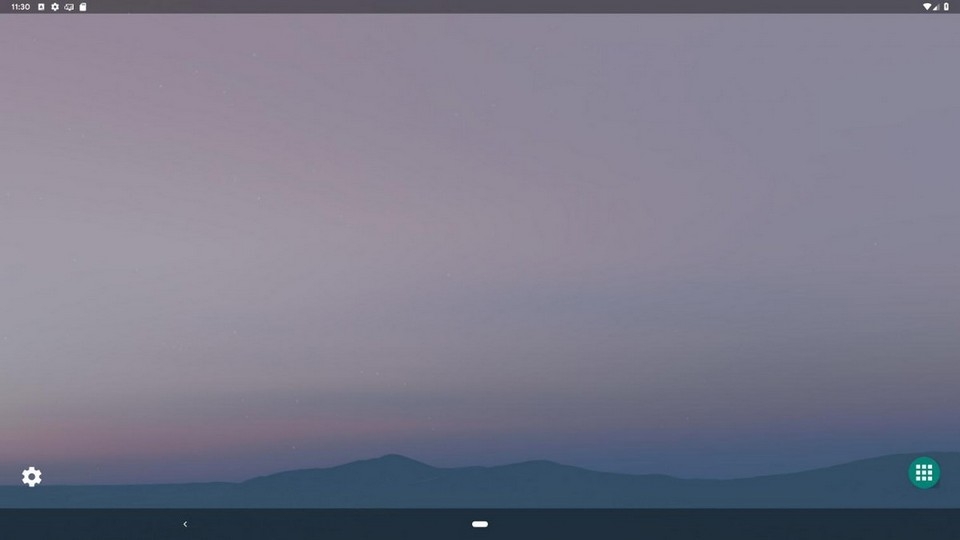Screen dimensions: 960x540
Task: Click the battery icon in status bar
Action: click(946, 7)
